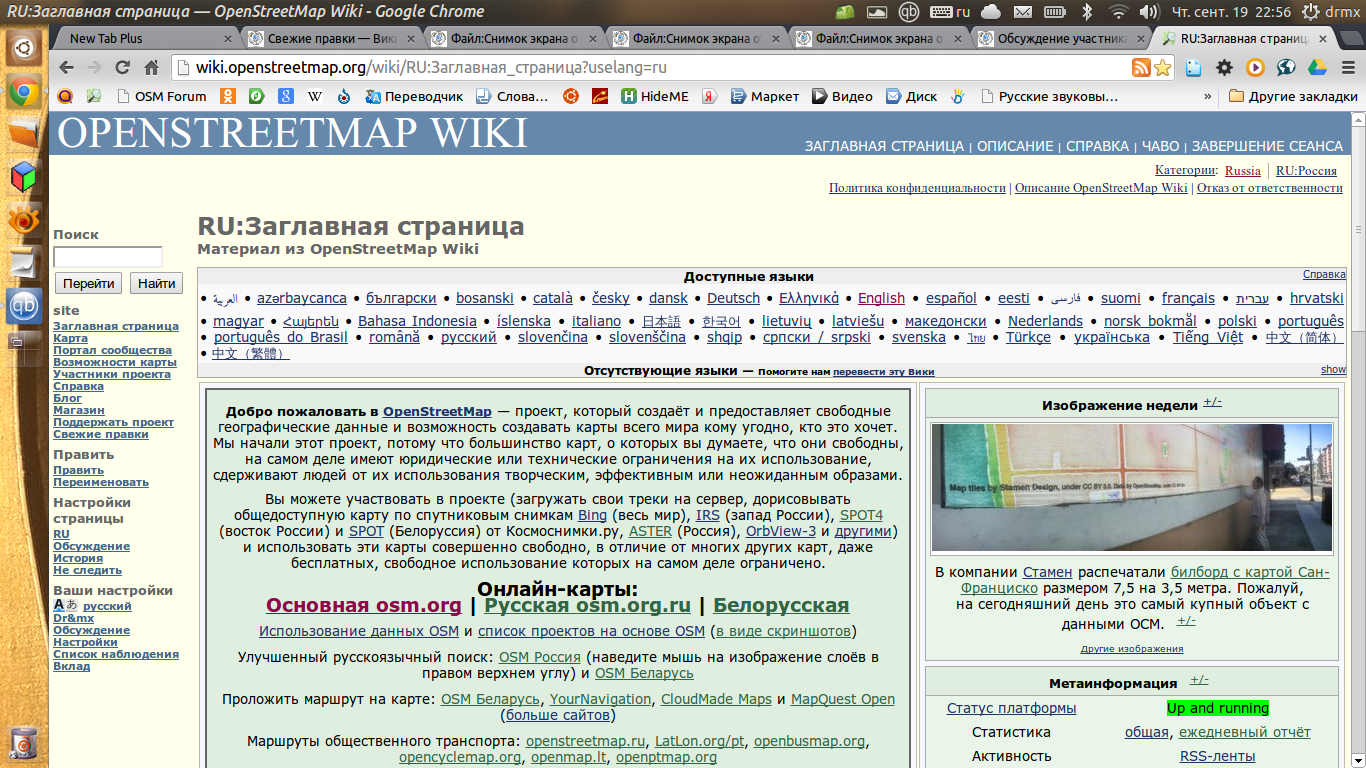1366x768 pixels.
Task: Open the Ubuntu logo bookmark
Action: tap(570, 97)
